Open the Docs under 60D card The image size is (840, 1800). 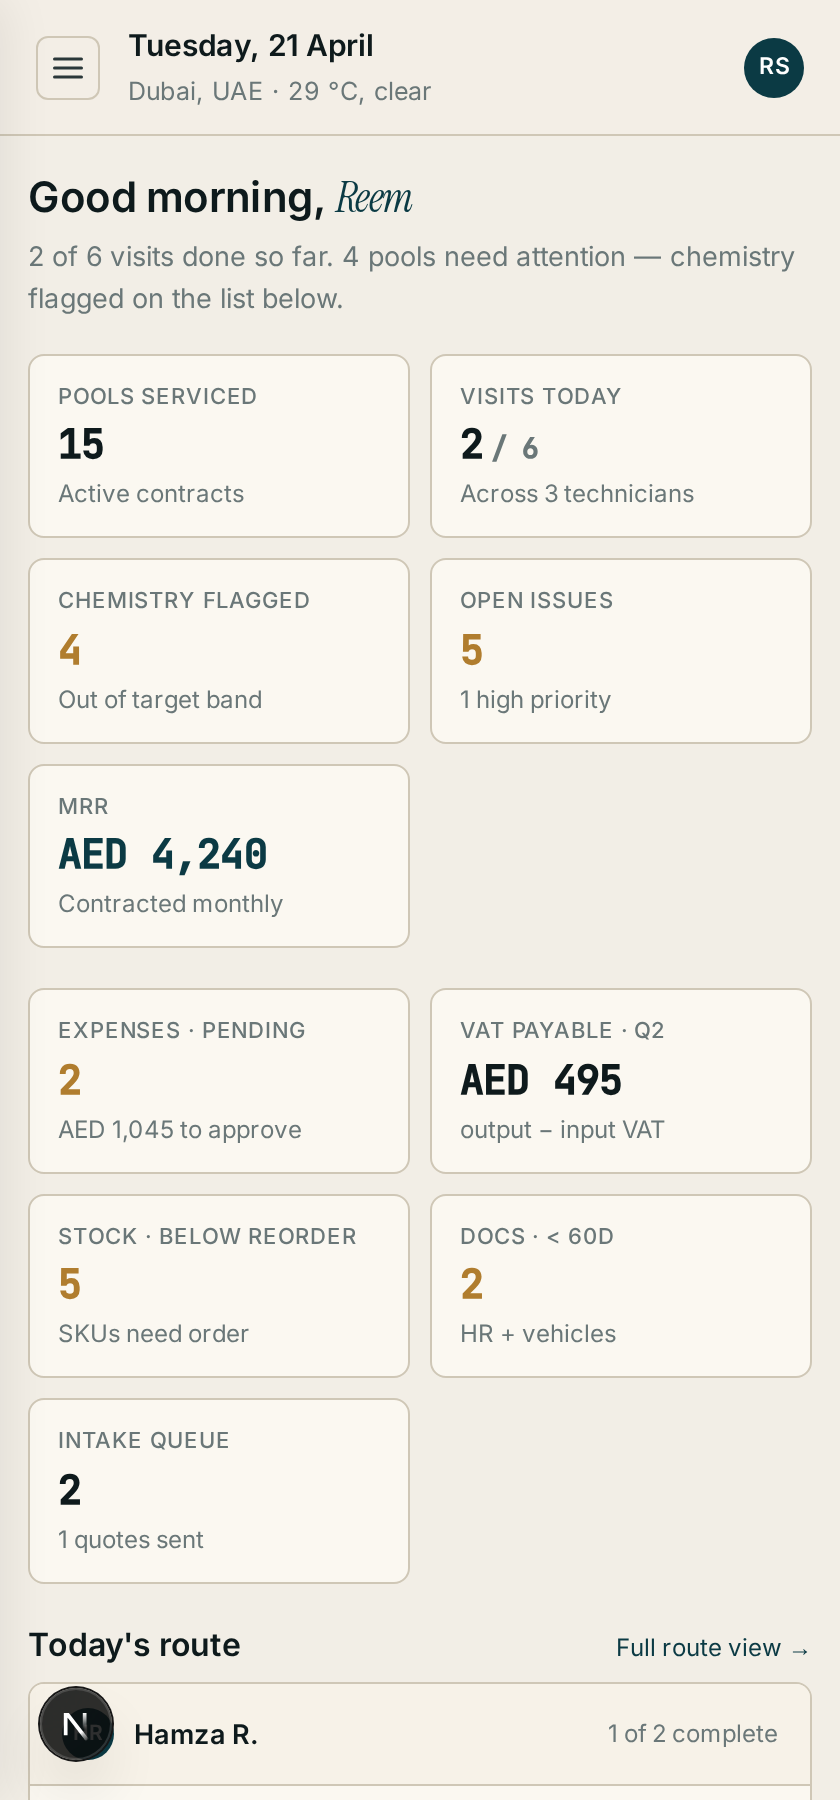[621, 1286]
